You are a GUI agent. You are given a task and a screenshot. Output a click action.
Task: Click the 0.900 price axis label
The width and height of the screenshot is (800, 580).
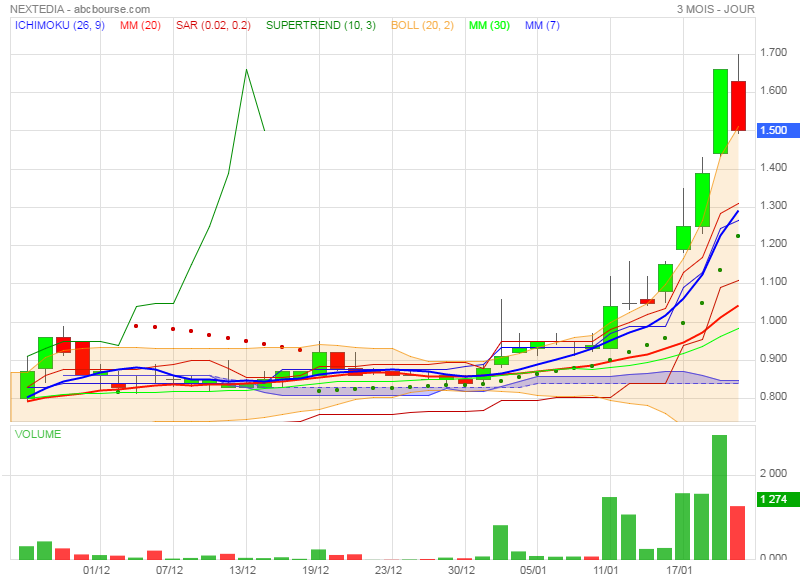tap(773, 359)
